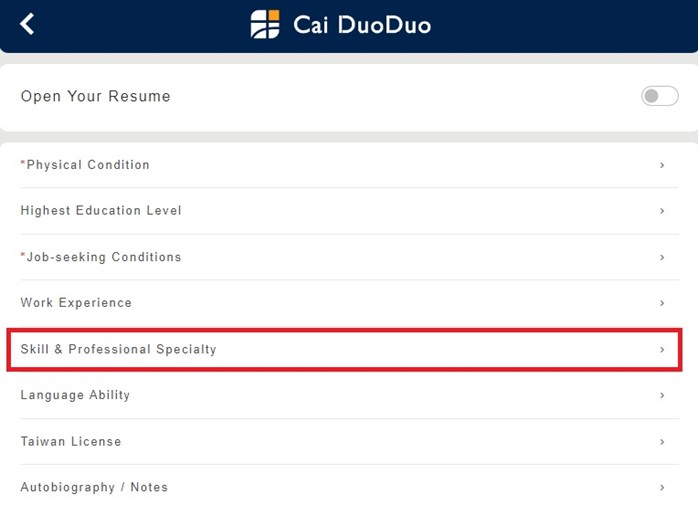Open the Physical Condition section
698x505 pixels.
click(x=88, y=165)
